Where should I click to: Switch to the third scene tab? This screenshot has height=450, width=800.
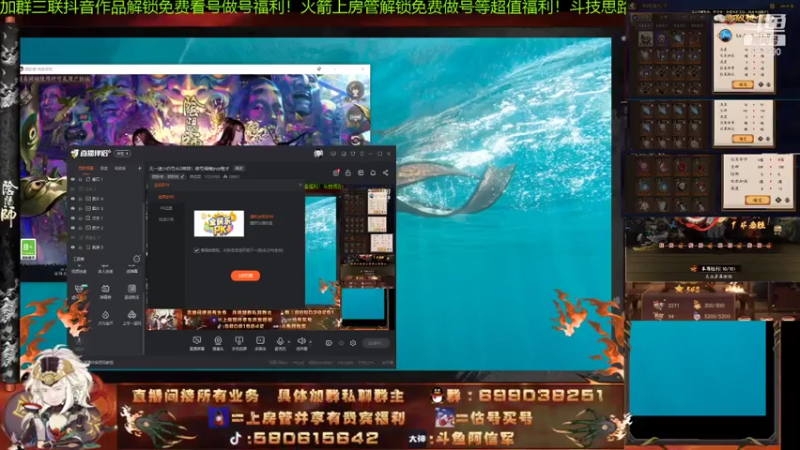tap(120, 168)
